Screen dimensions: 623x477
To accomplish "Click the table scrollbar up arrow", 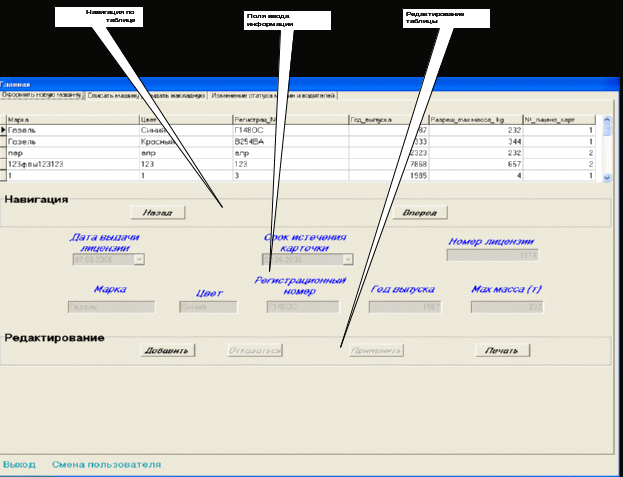I will pyautogui.click(x=607, y=120).
